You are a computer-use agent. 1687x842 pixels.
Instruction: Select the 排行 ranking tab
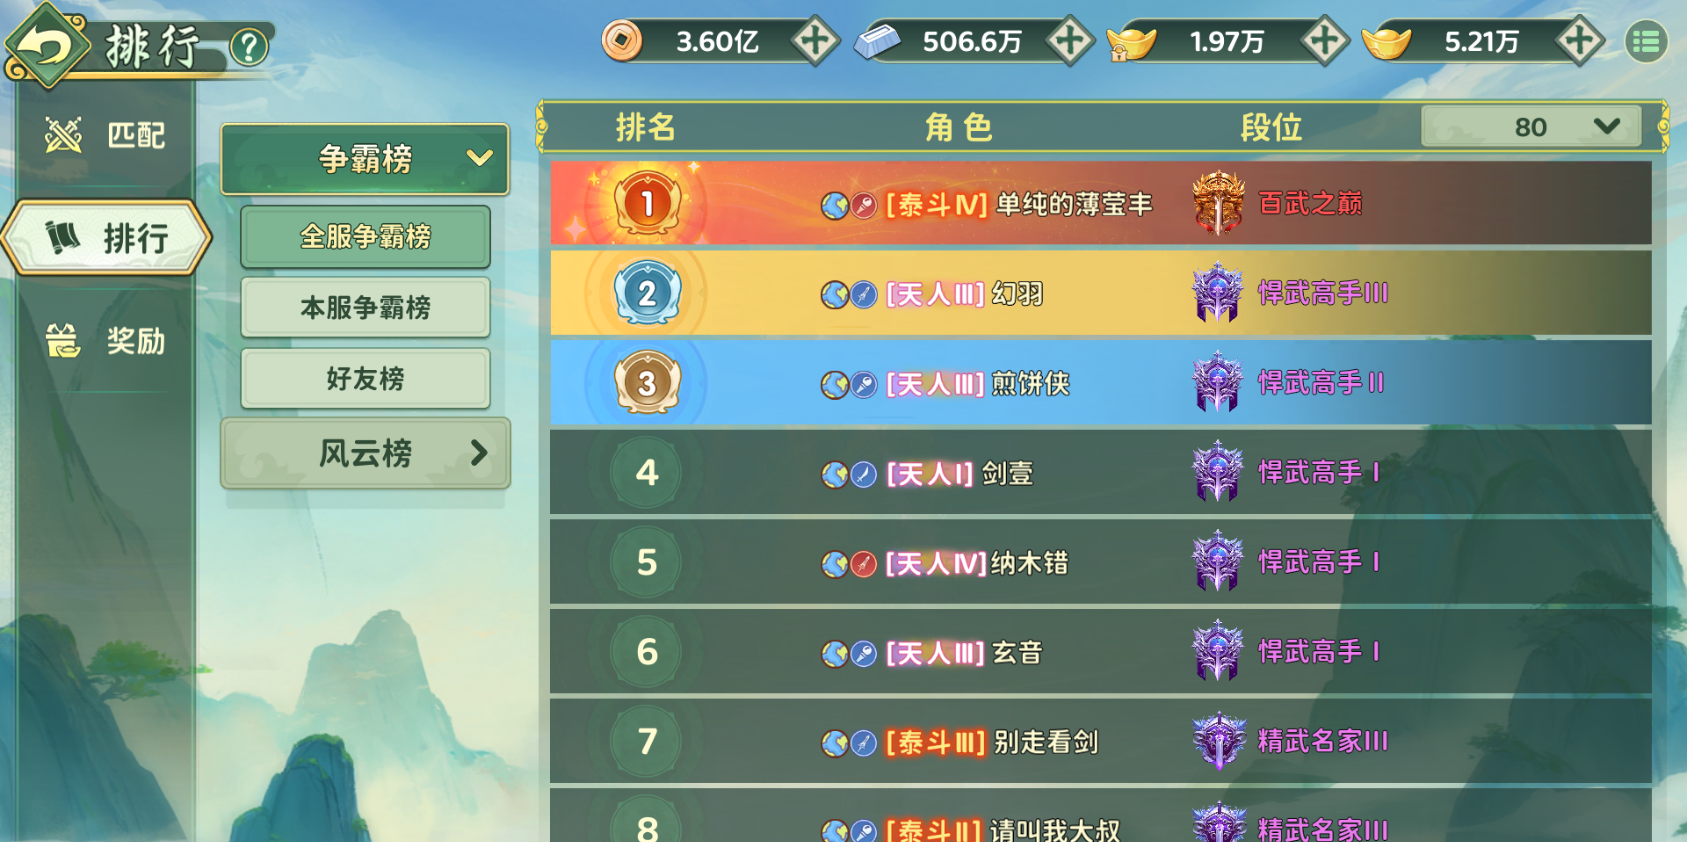[x=107, y=239]
